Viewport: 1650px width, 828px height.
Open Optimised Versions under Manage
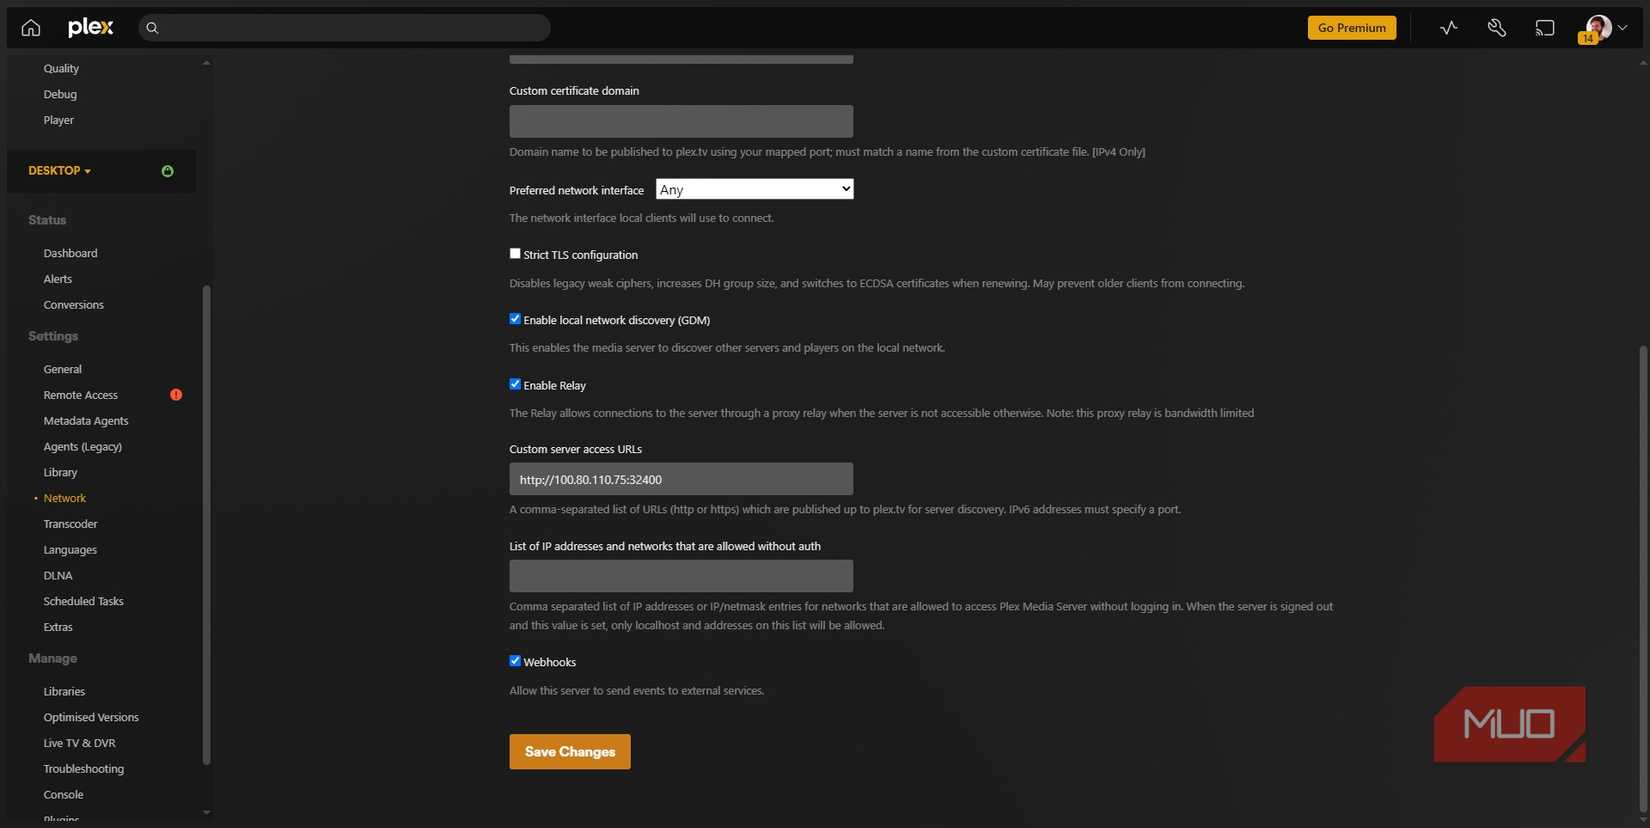(91, 717)
